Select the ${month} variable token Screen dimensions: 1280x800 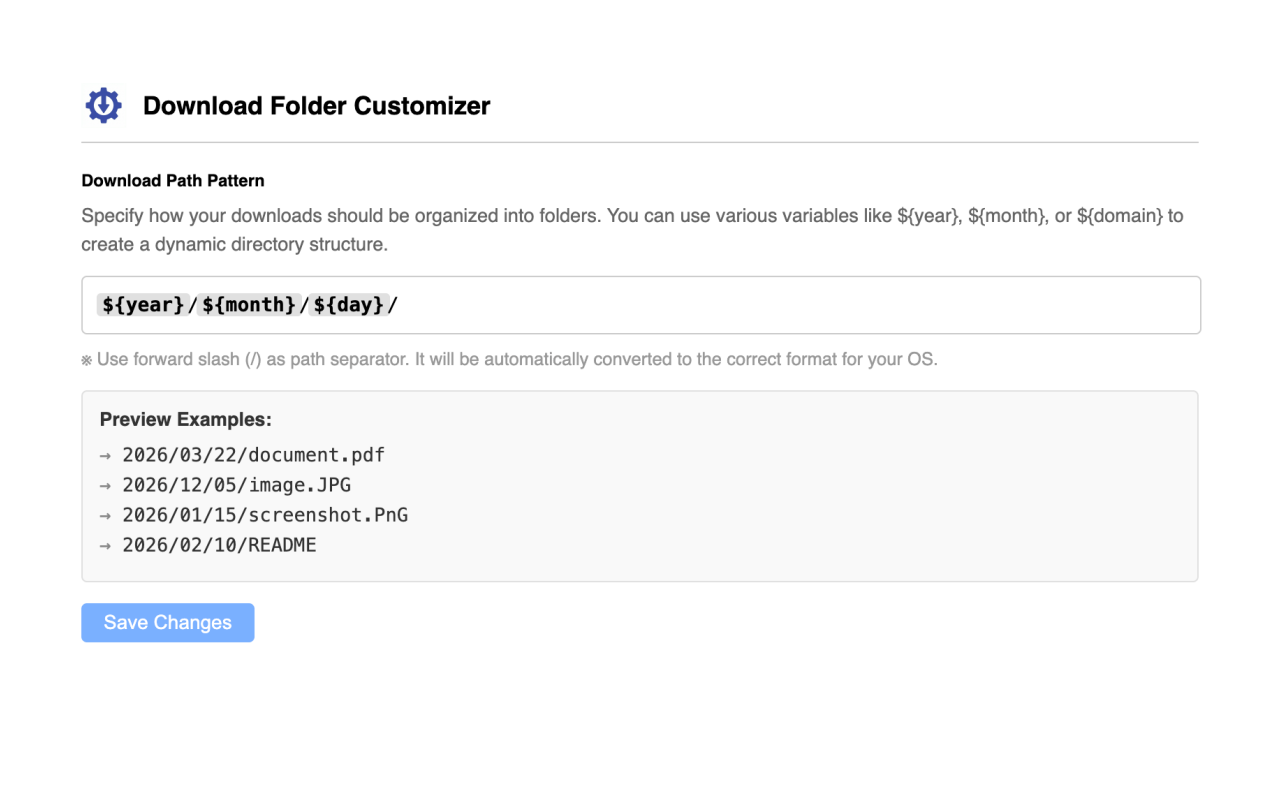pos(248,305)
